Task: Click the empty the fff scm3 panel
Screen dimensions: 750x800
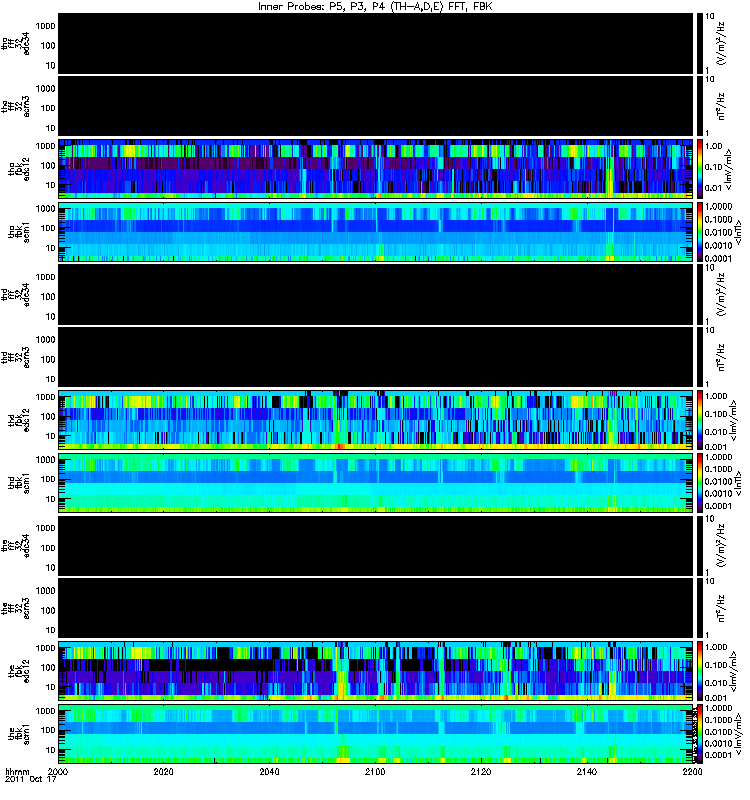Action: coord(376,608)
